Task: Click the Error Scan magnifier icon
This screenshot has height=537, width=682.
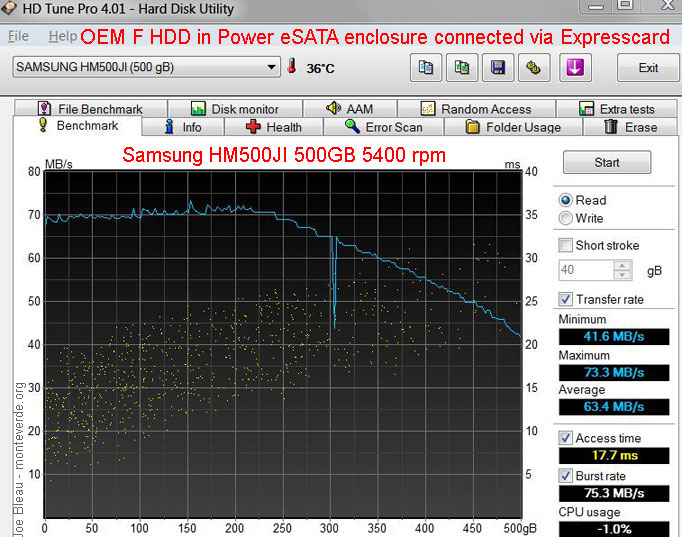Action: tap(352, 126)
